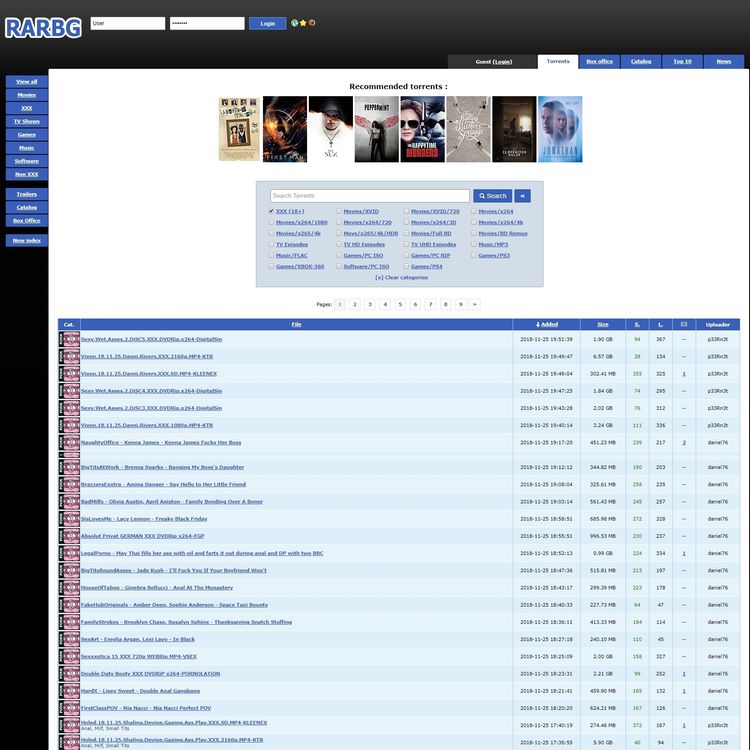Collapse search categories with « button
The image size is (750, 750).
click(x=523, y=196)
